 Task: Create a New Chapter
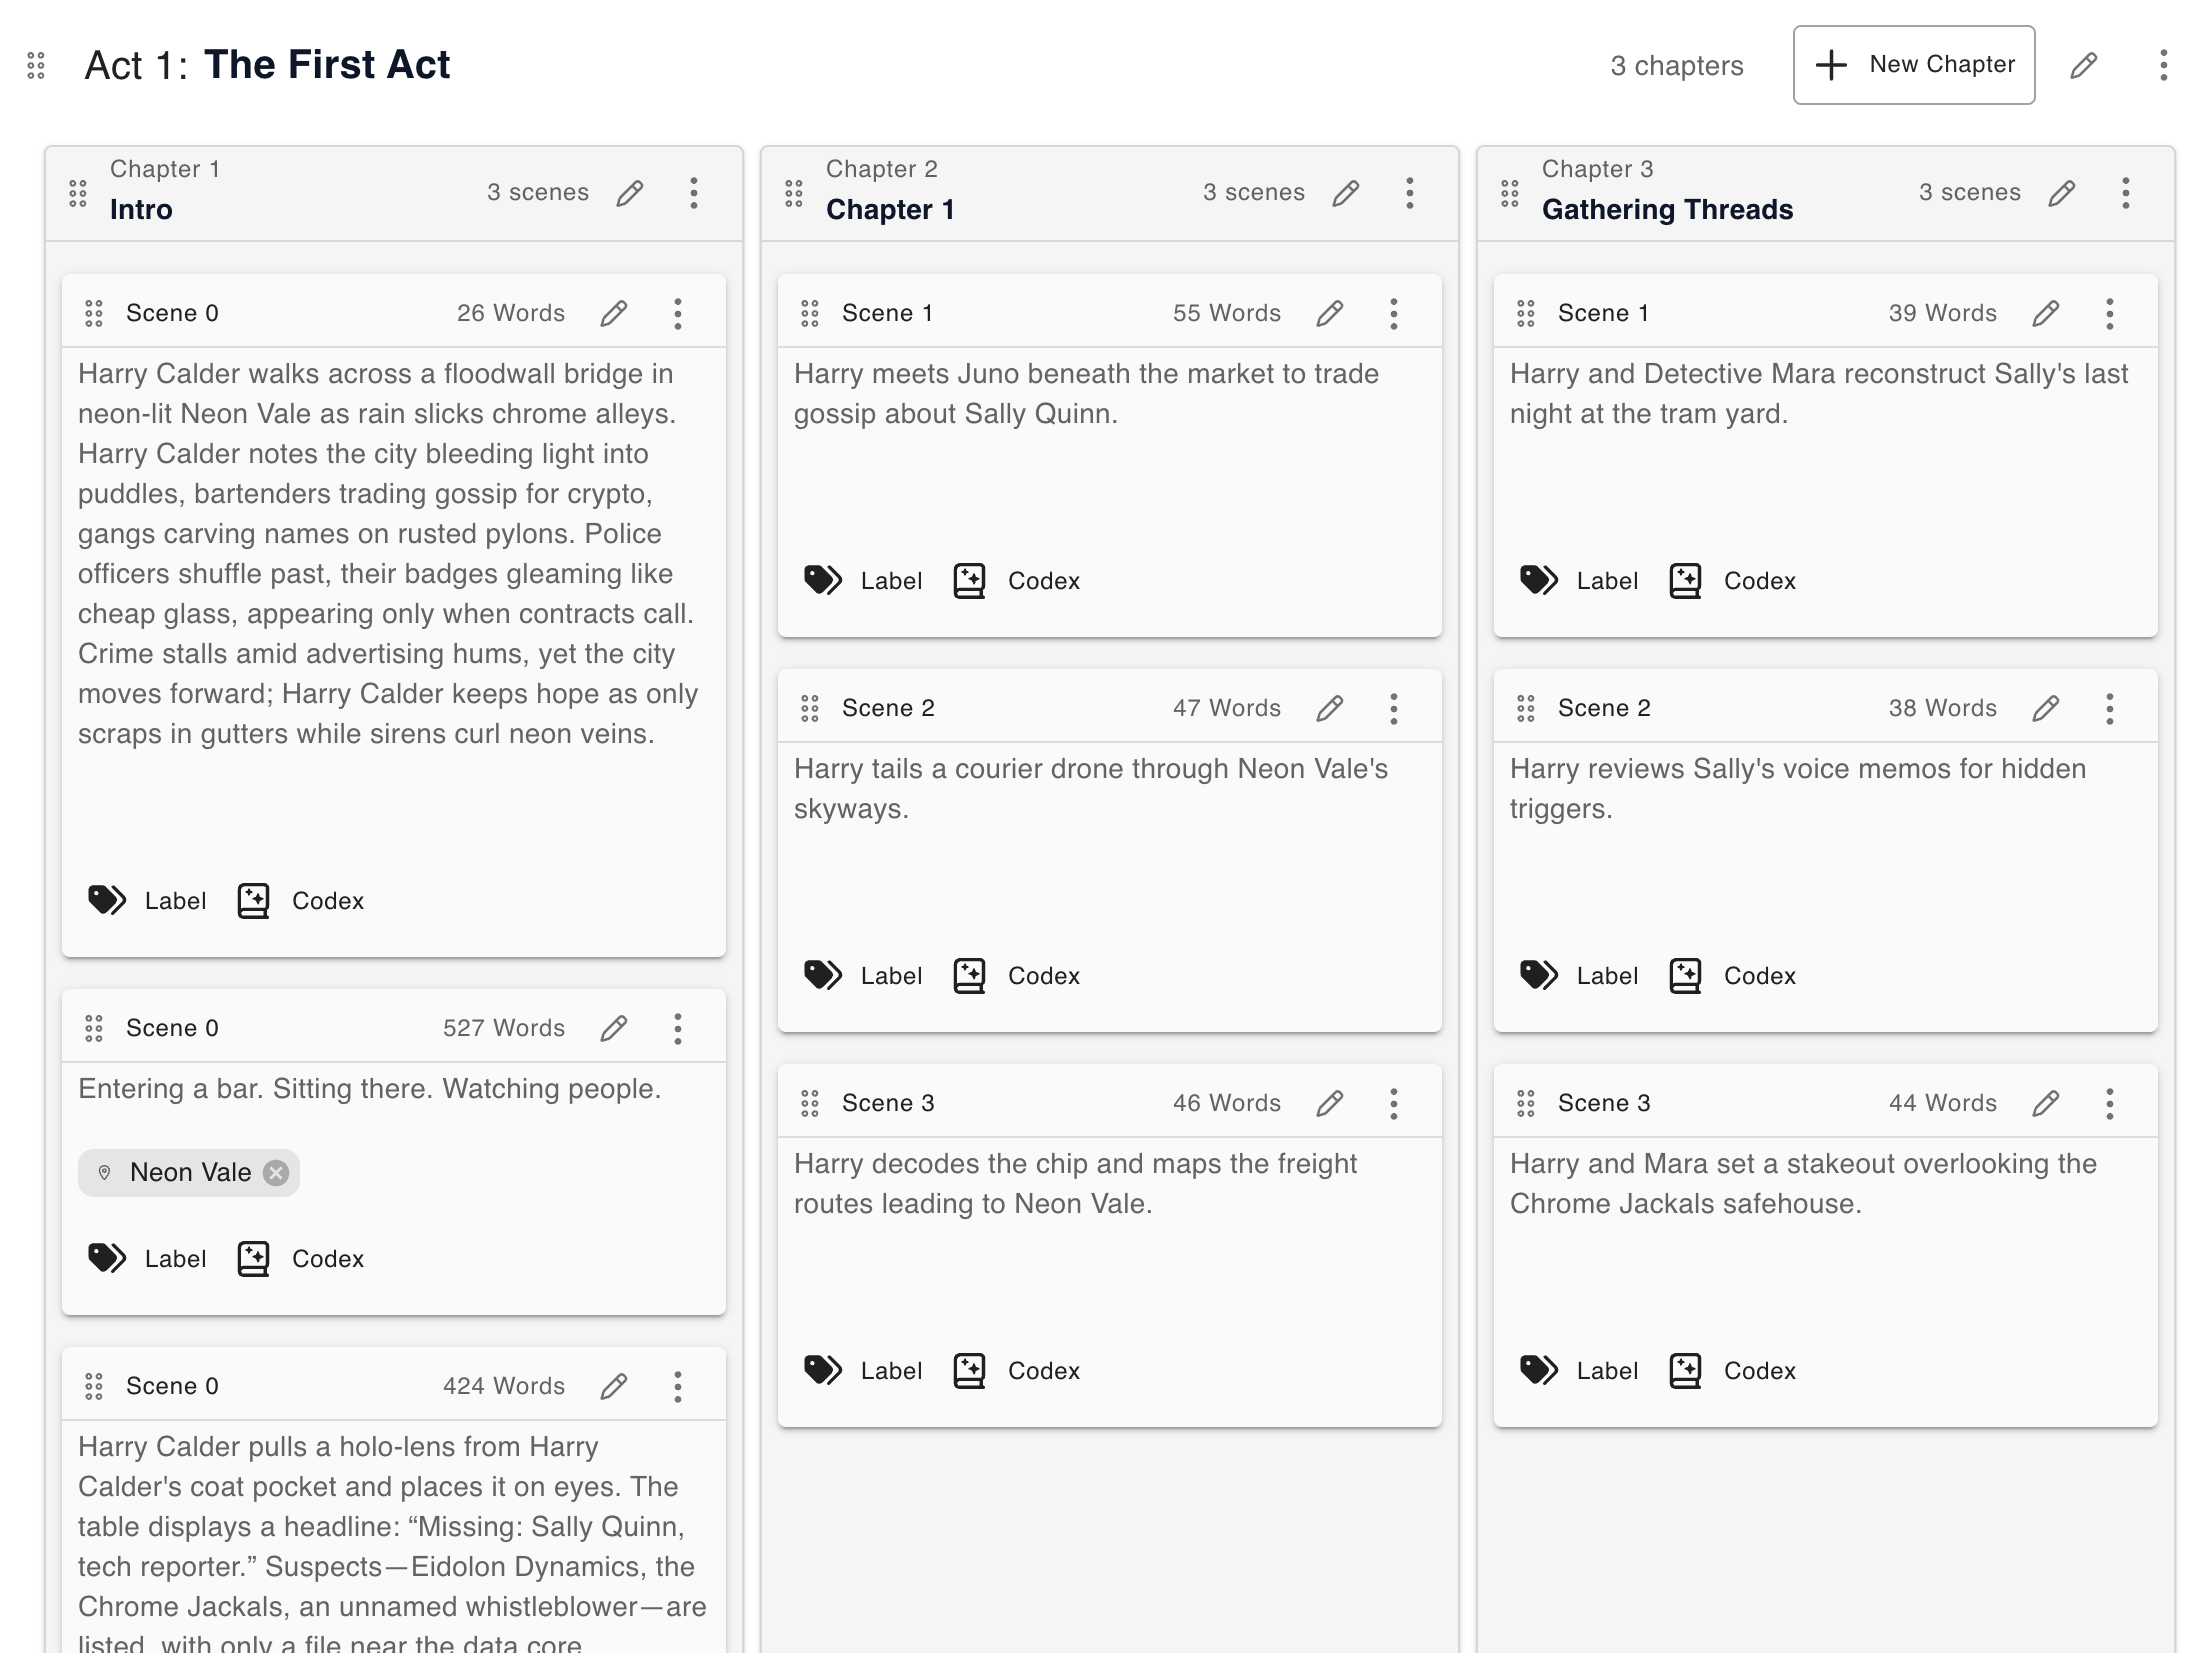pyautogui.click(x=1913, y=64)
